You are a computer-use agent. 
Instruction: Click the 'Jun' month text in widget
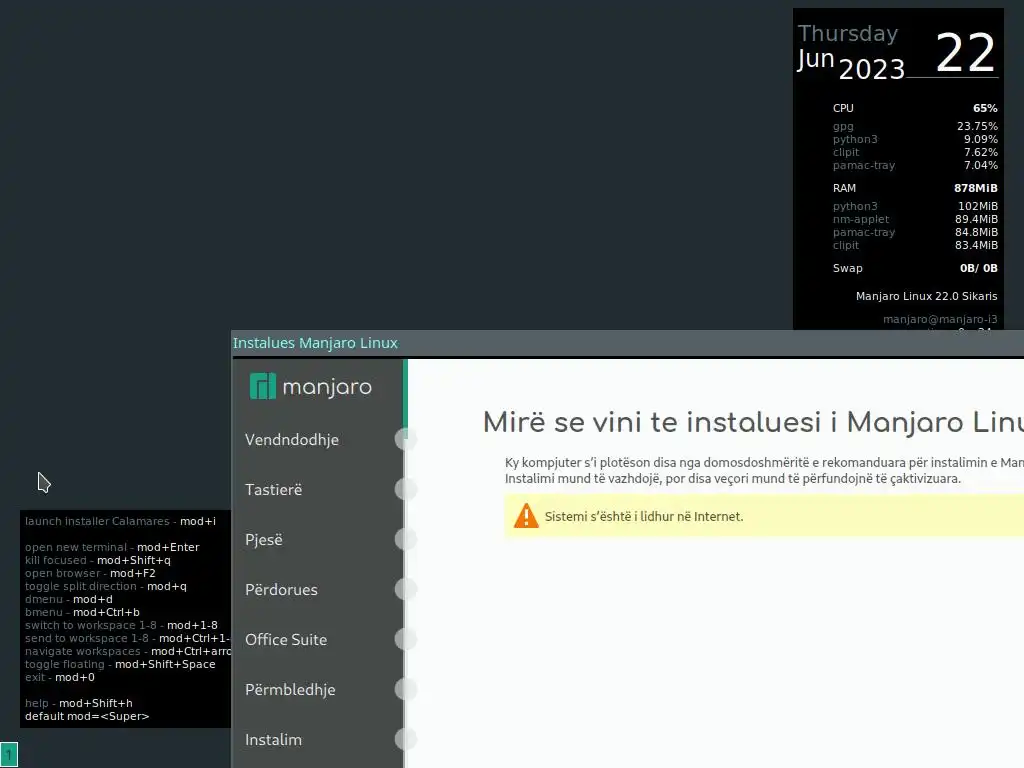click(x=816, y=59)
